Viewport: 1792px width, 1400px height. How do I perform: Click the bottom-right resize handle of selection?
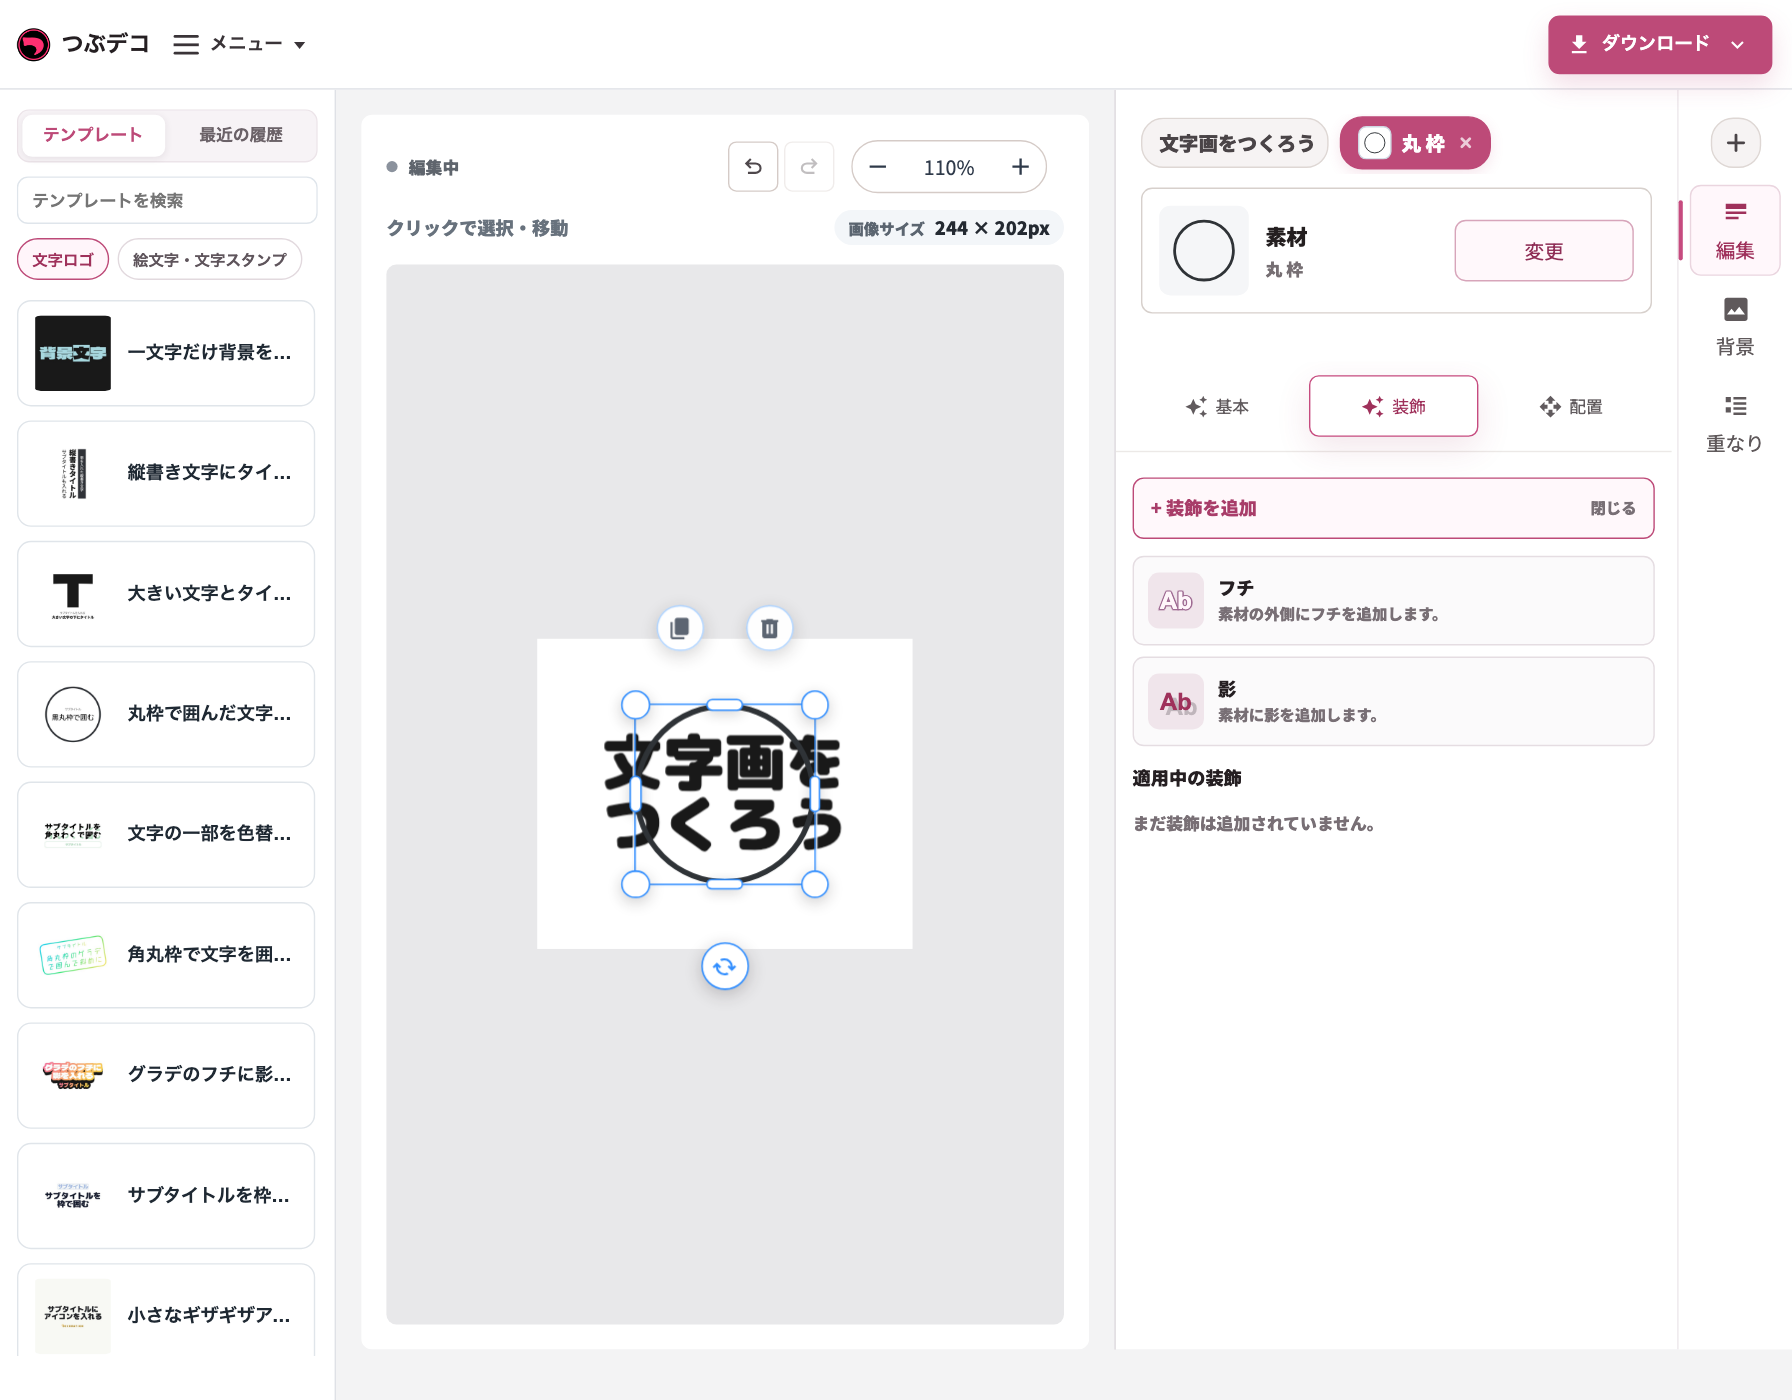click(x=815, y=884)
